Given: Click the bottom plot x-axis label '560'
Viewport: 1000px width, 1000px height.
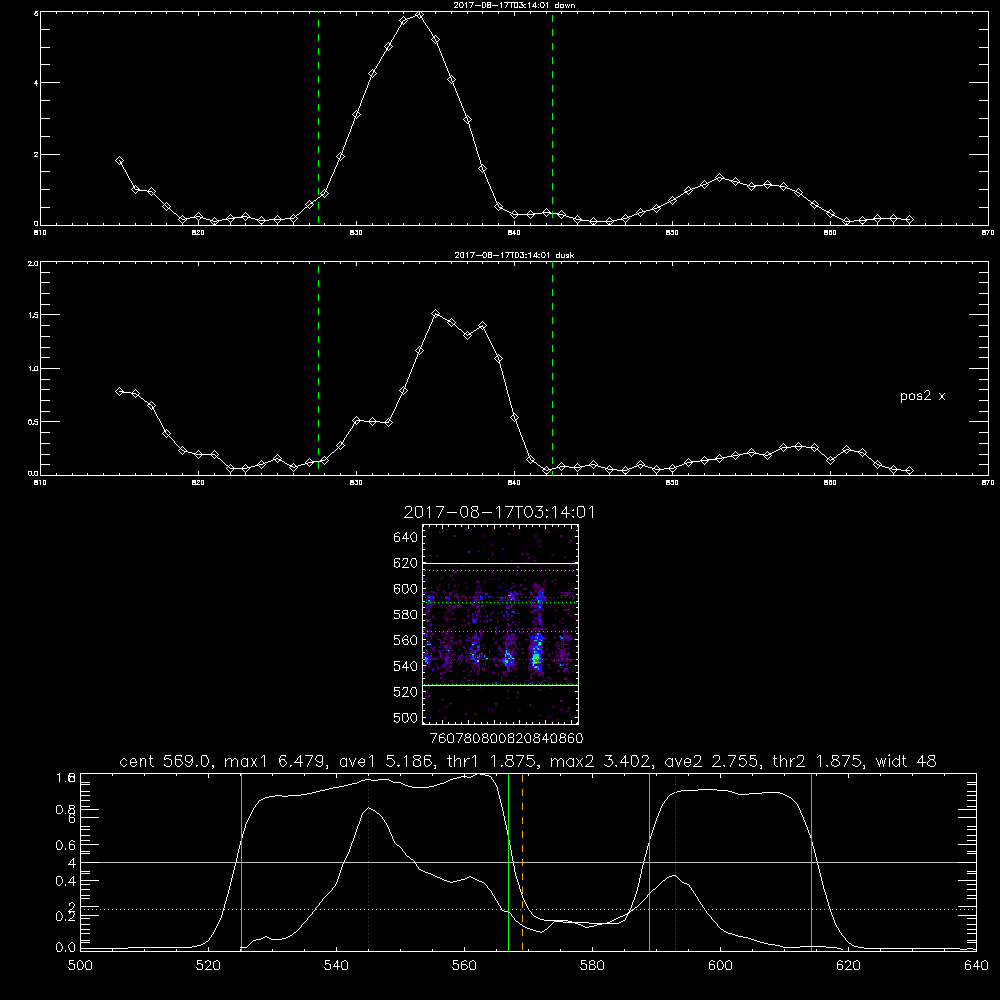Looking at the screenshot, I should coord(464,966).
